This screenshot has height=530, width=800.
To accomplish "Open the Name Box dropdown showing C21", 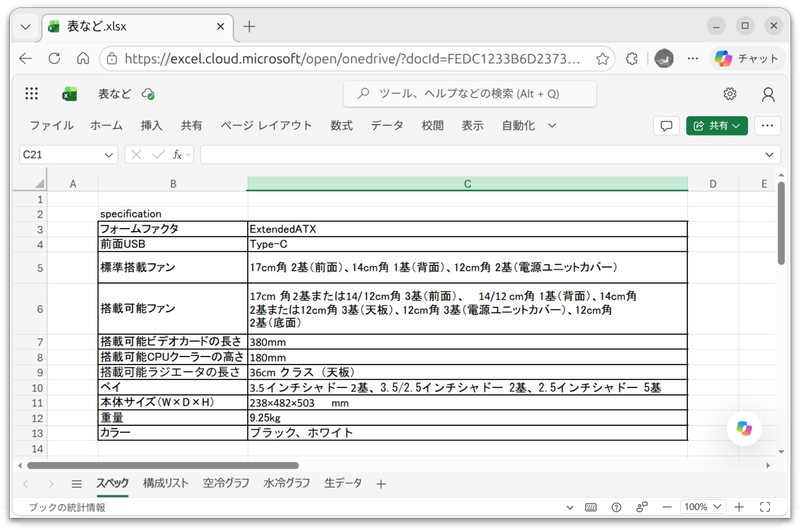I will pos(109,155).
